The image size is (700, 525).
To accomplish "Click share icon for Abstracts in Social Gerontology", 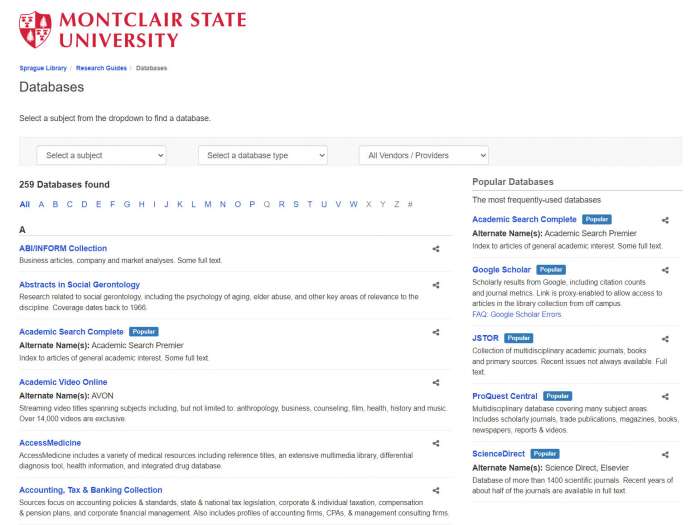I will tap(435, 285).
